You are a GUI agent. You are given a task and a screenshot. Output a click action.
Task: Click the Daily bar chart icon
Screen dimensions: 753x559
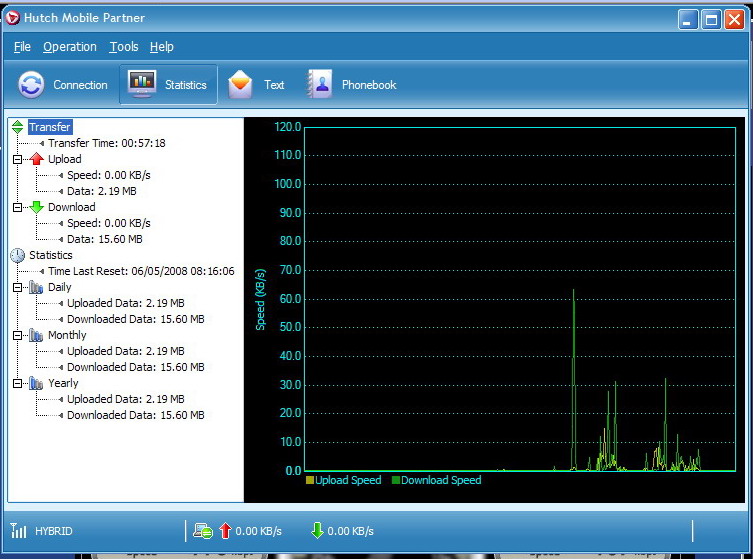tap(36, 287)
